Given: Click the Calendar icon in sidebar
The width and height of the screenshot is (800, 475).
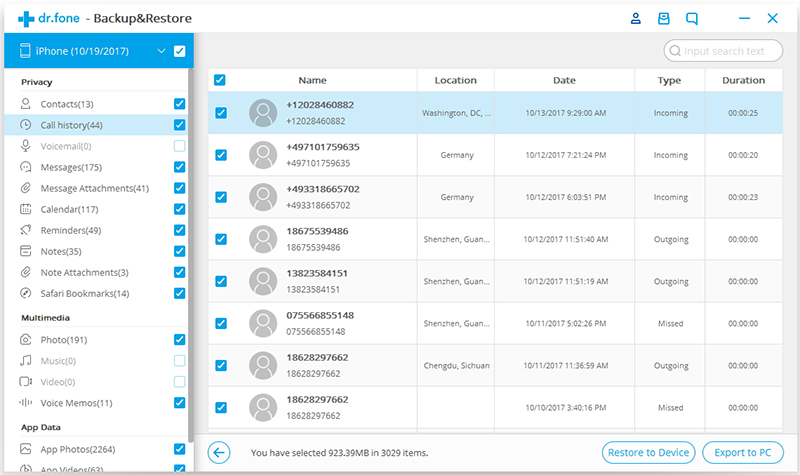Looking at the screenshot, I should tap(26, 209).
